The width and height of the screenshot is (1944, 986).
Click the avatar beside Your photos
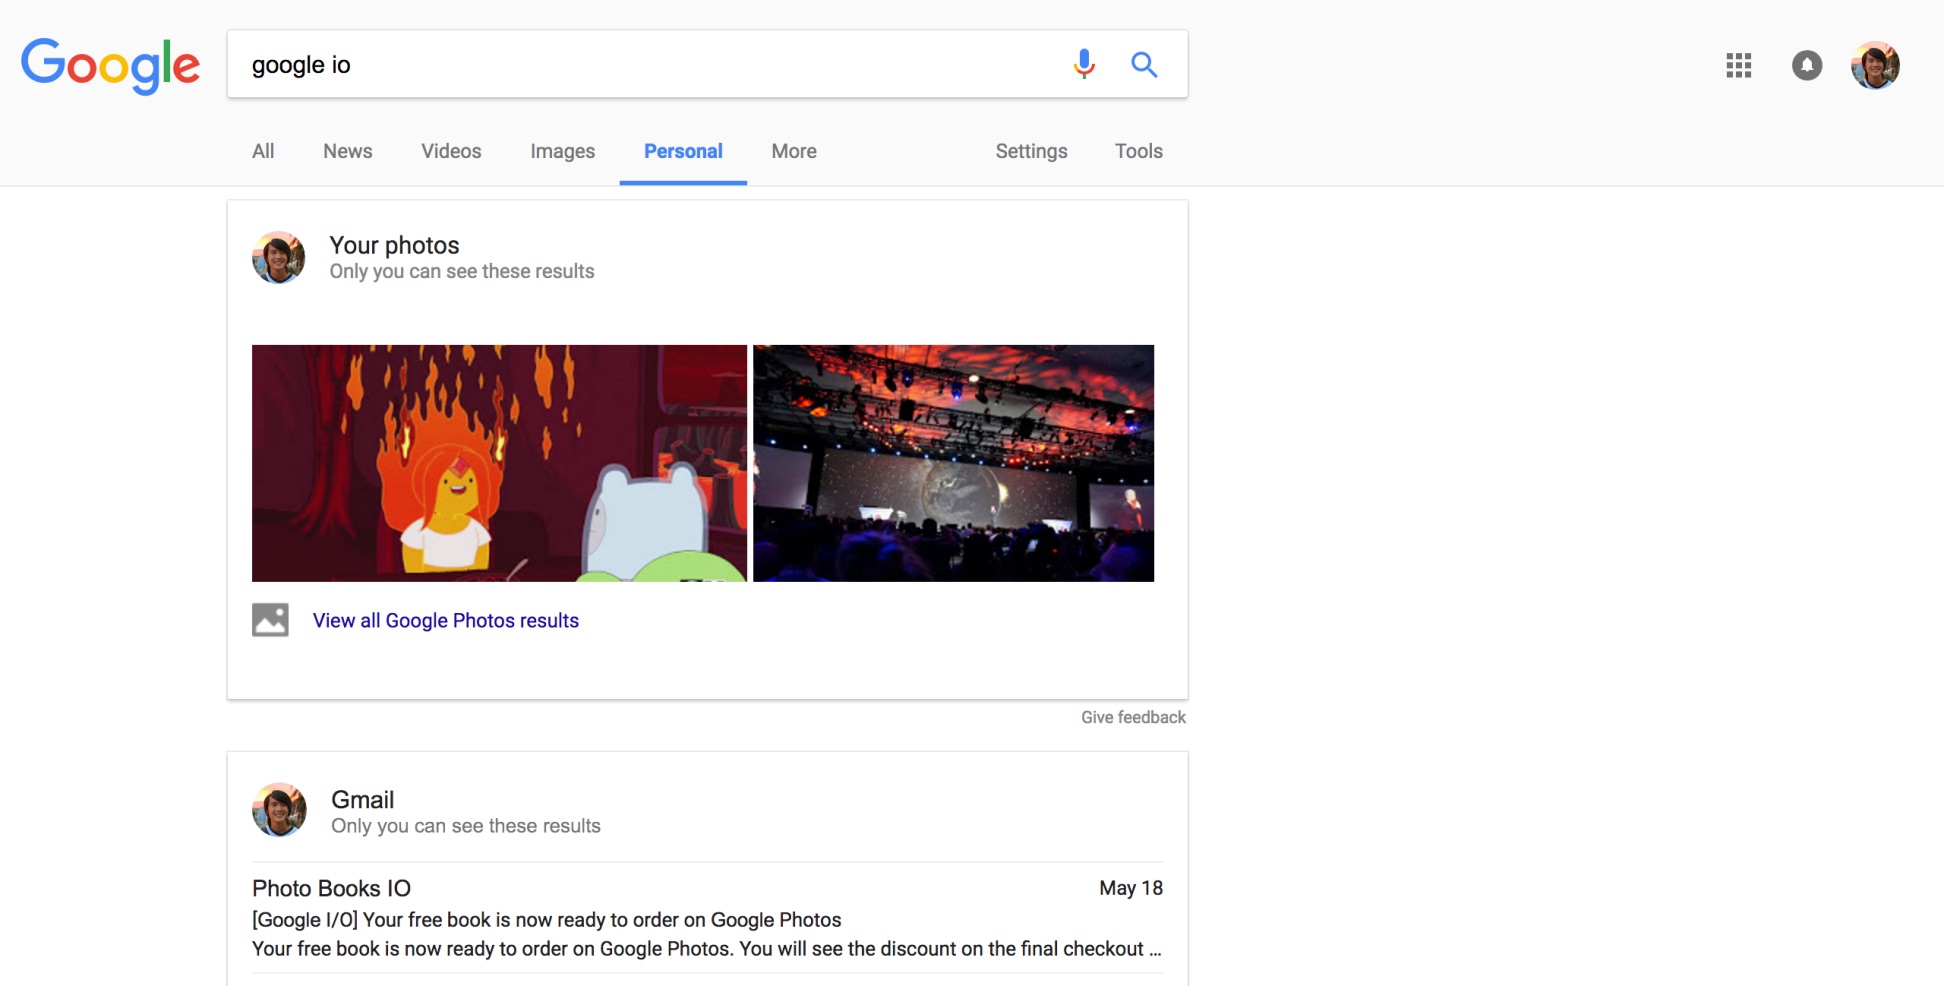click(279, 258)
